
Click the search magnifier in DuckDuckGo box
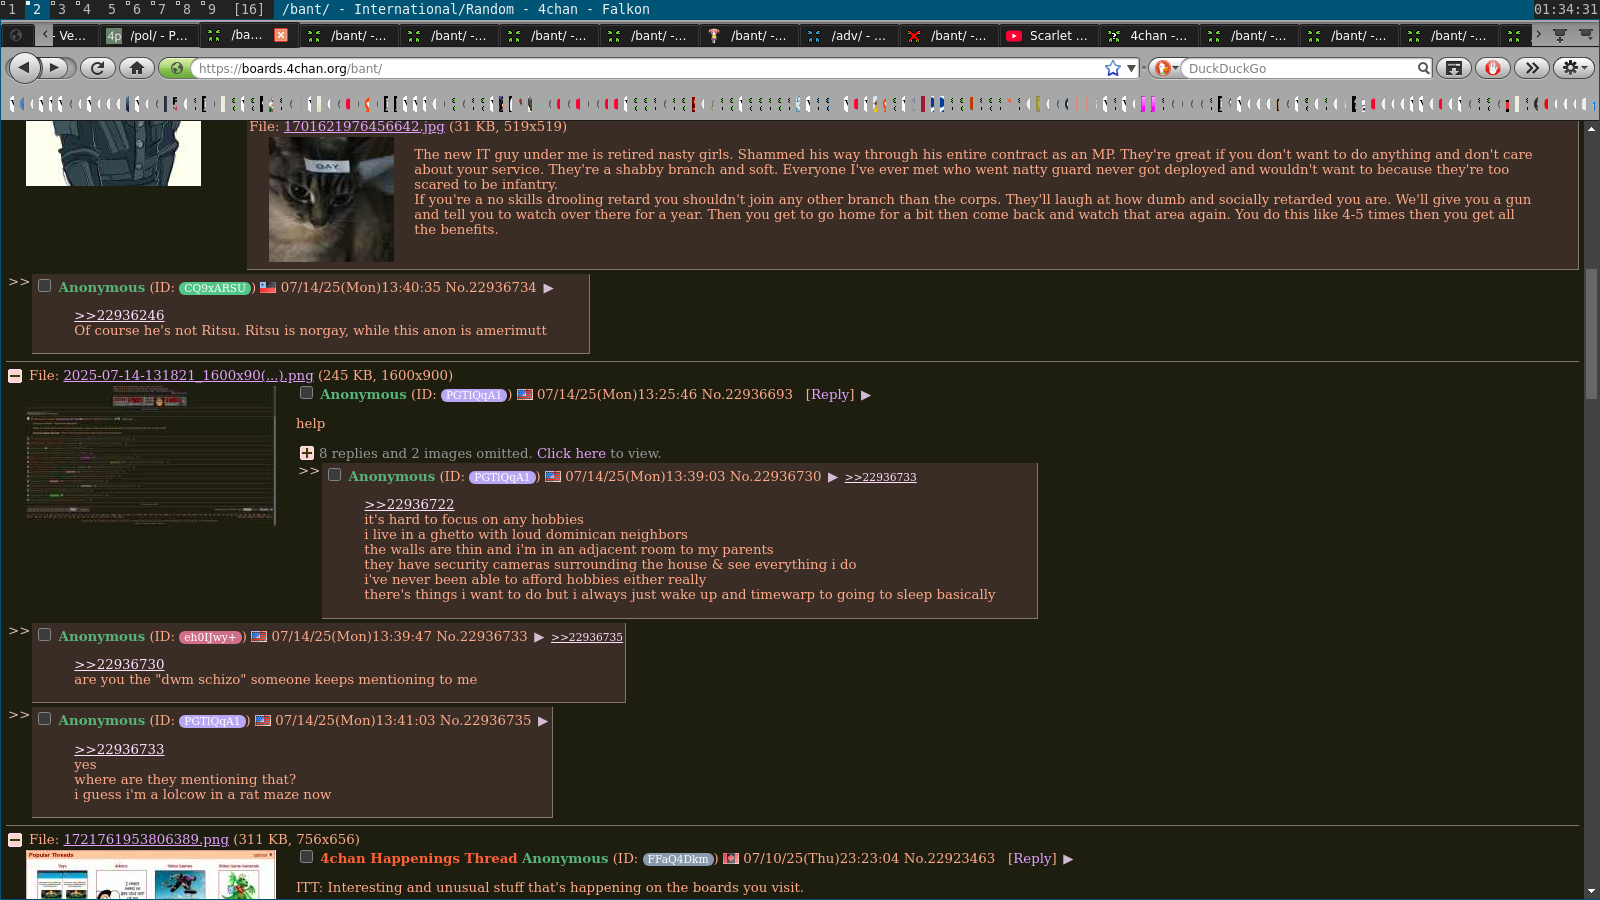click(x=1423, y=68)
